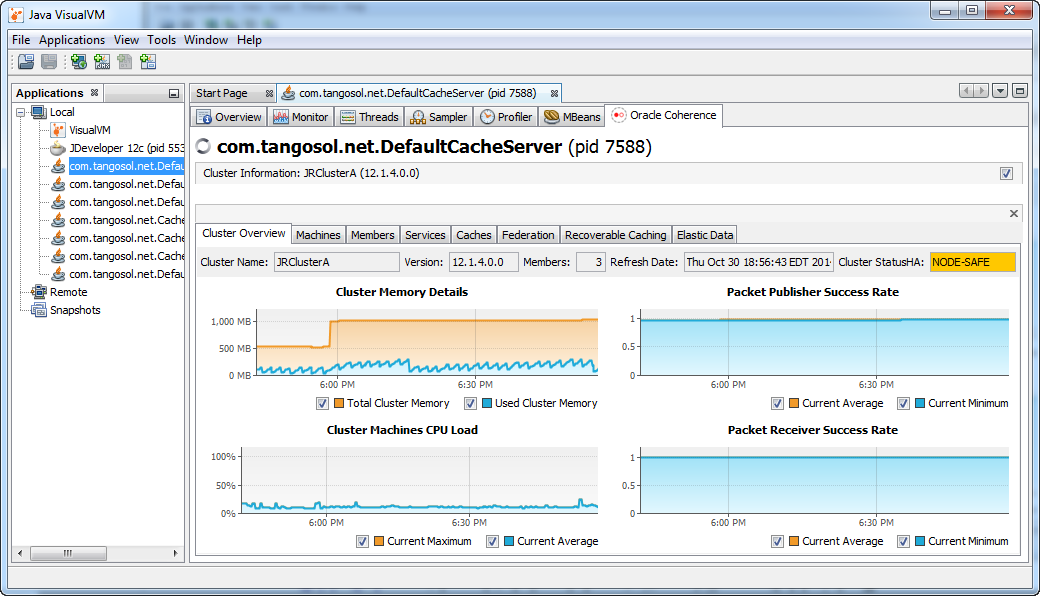Viewport: 1040px width, 596px height.
Task: Collapse the Local tree node
Action: pos(21,112)
